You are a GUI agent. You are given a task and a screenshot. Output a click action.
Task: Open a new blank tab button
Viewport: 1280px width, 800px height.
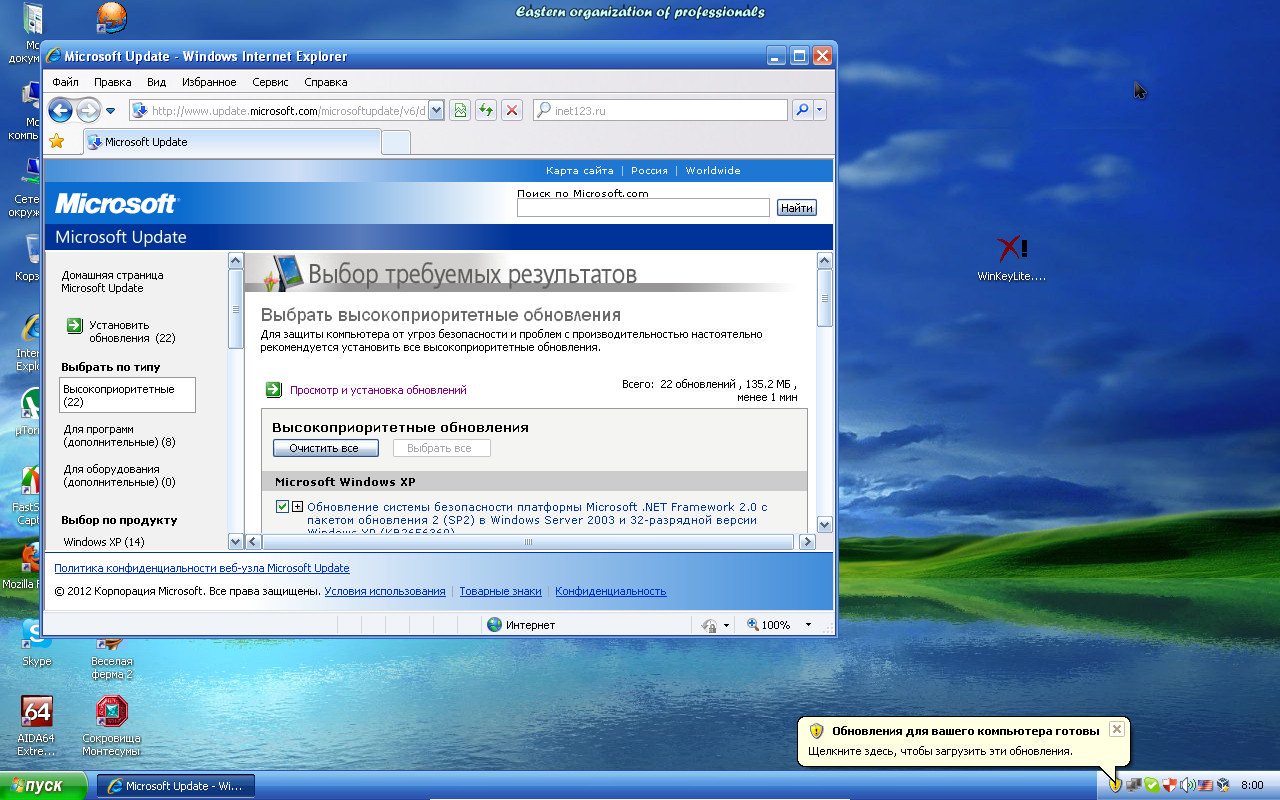click(x=396, y=143)
